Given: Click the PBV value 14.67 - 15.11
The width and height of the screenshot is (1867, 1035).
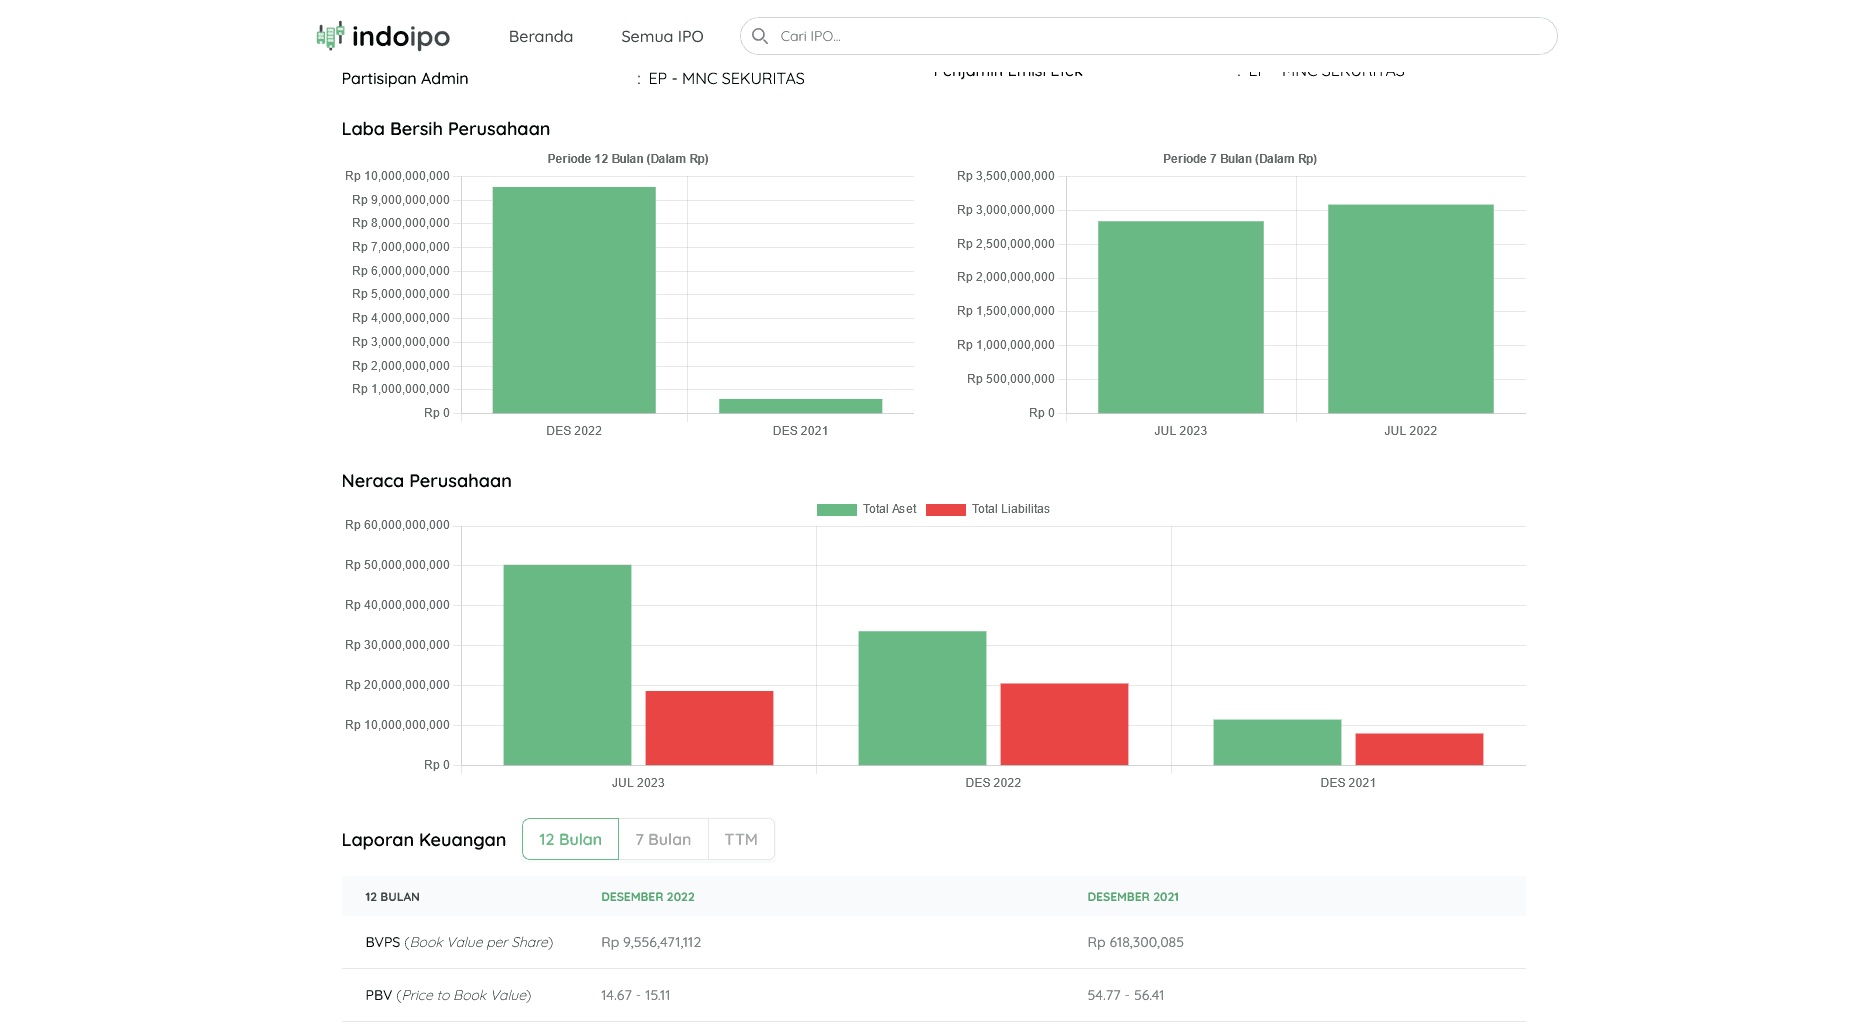Looking at the screenshot, I should pos(636,995).
